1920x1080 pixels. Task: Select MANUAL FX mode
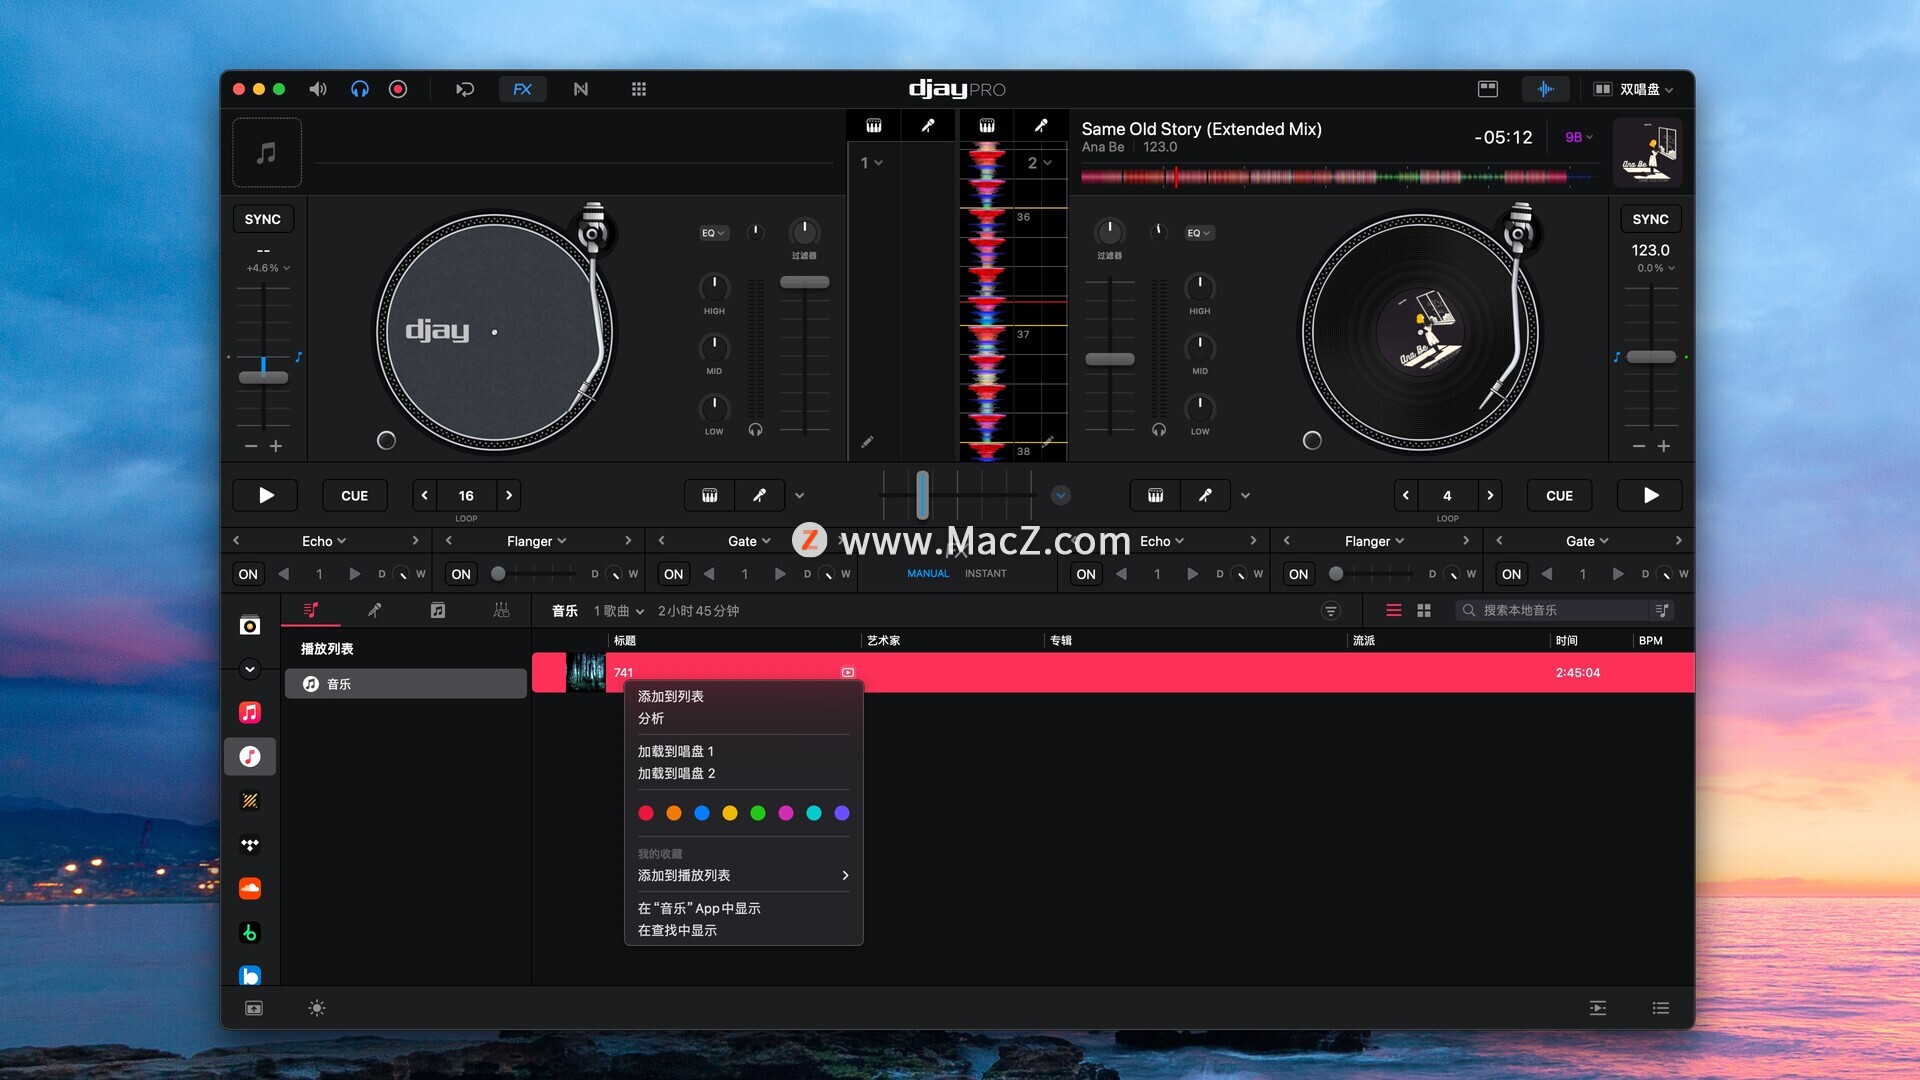928,574
